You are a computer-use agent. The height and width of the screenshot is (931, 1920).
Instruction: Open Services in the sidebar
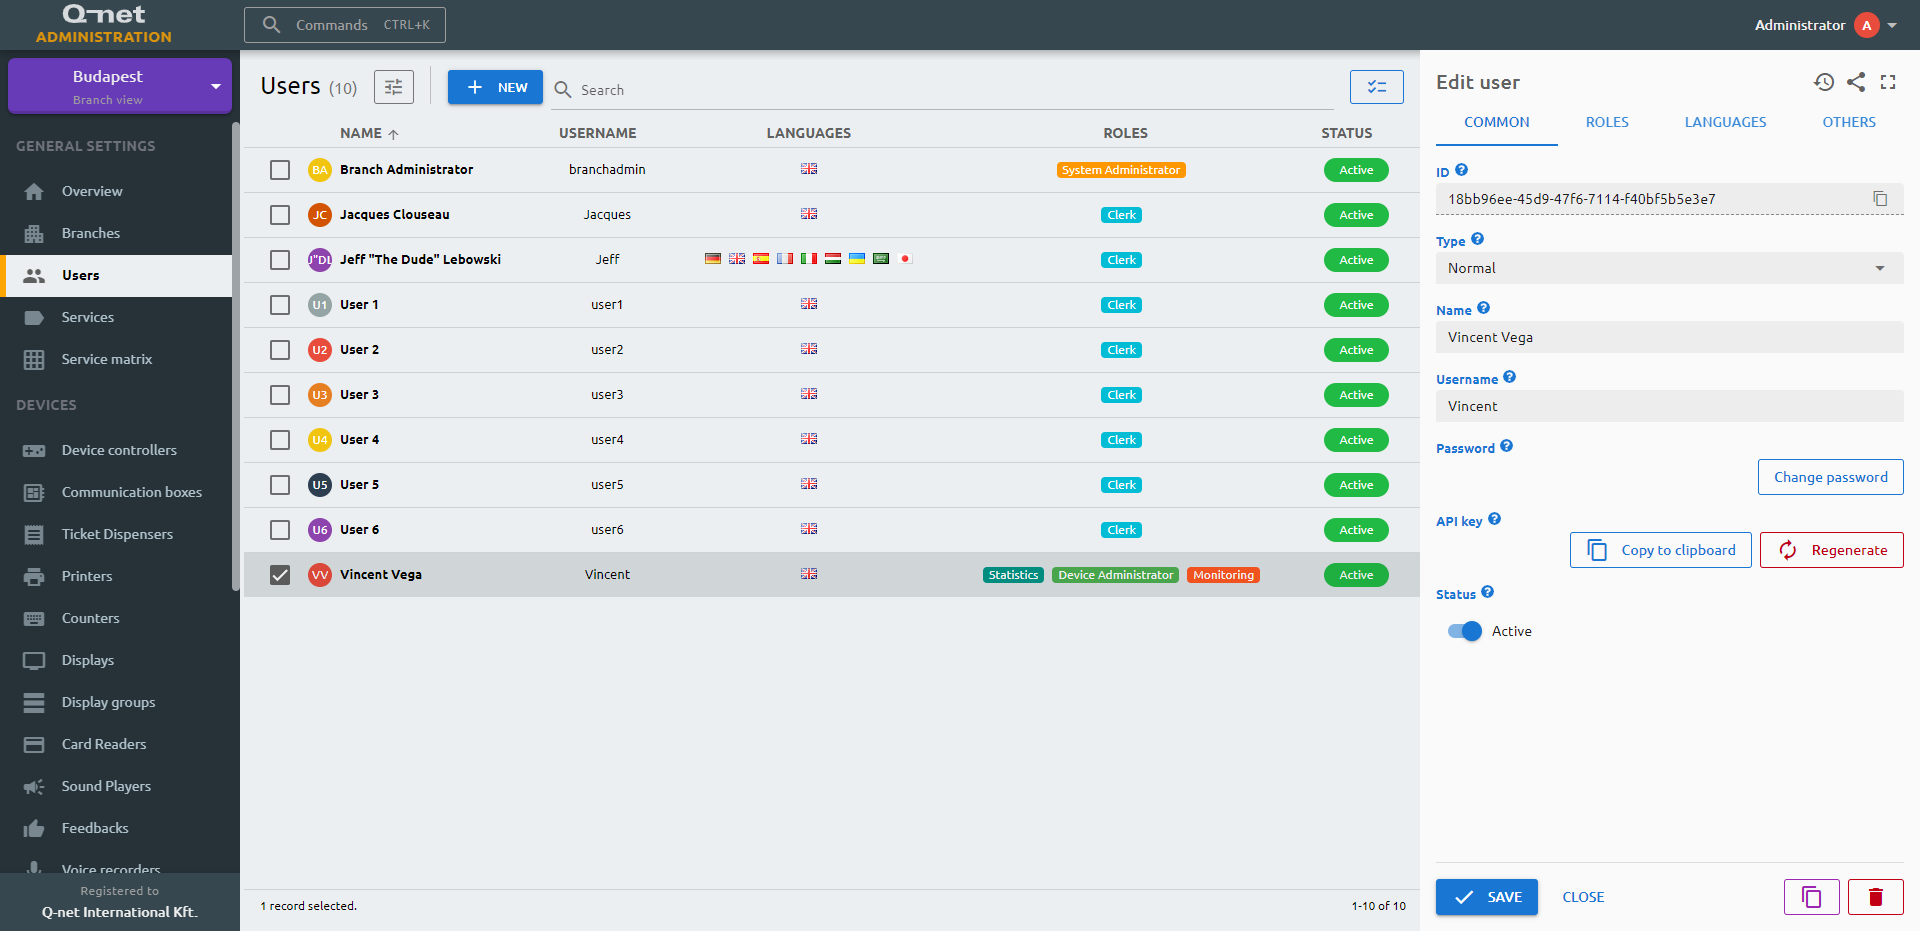pyautogui.click(x=116, y=317)
